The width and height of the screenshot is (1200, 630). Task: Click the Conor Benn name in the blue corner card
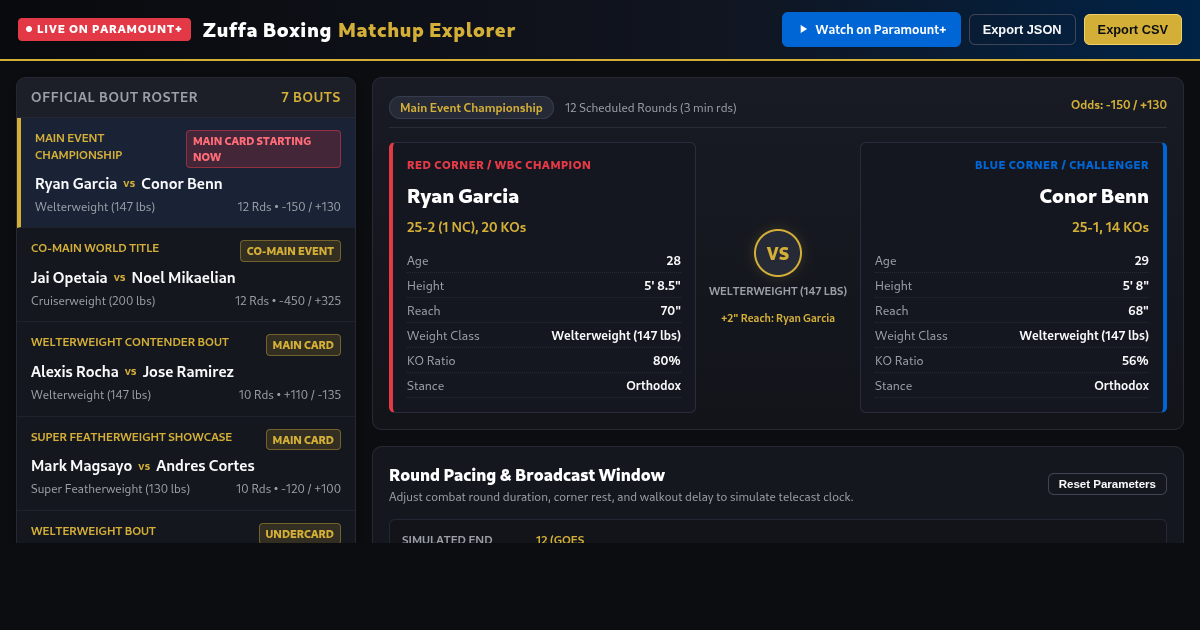click(x=1094, y=196)
